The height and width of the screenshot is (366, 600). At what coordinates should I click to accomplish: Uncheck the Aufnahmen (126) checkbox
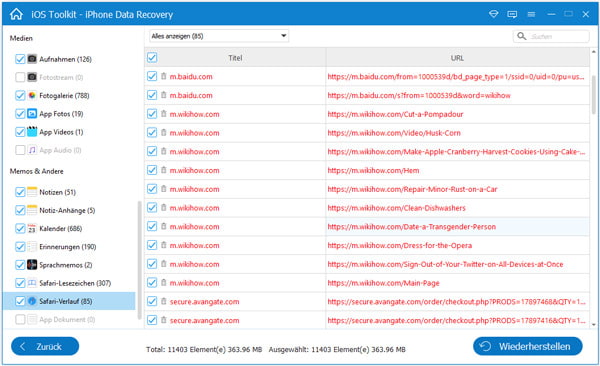click(20, 59)
